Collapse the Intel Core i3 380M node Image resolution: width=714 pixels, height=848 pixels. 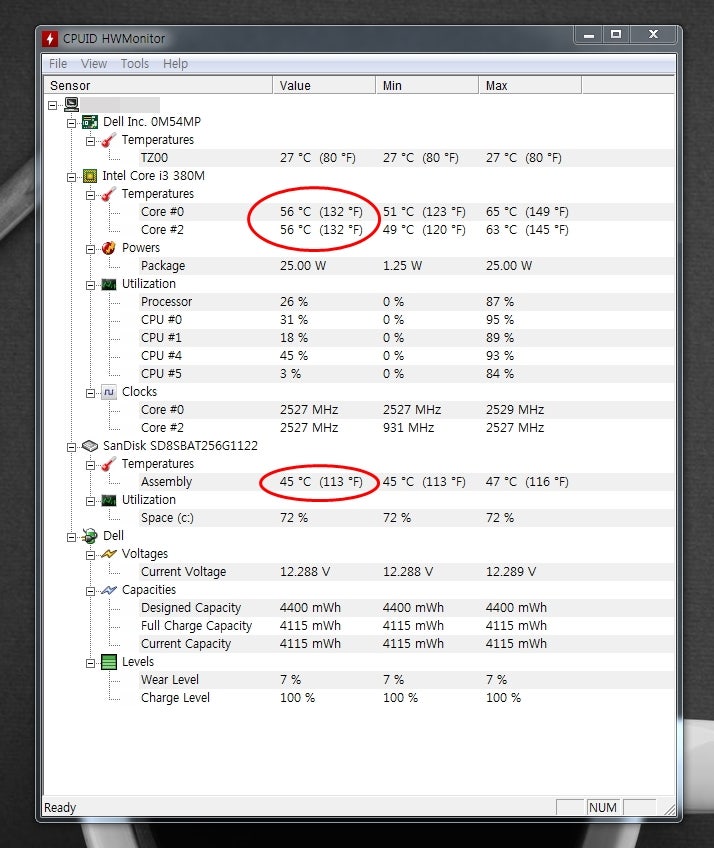click(x=71, y=177)
